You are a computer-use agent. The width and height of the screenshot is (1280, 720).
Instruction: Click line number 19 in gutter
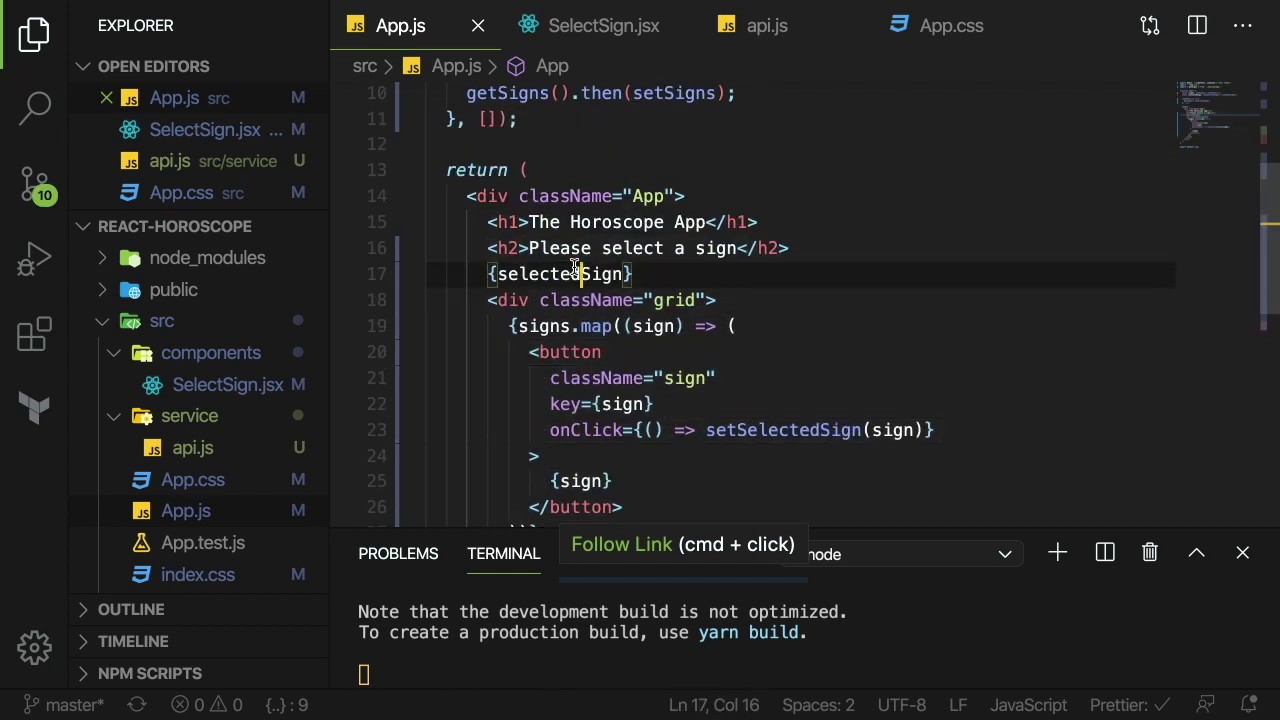tap(376, 326)
